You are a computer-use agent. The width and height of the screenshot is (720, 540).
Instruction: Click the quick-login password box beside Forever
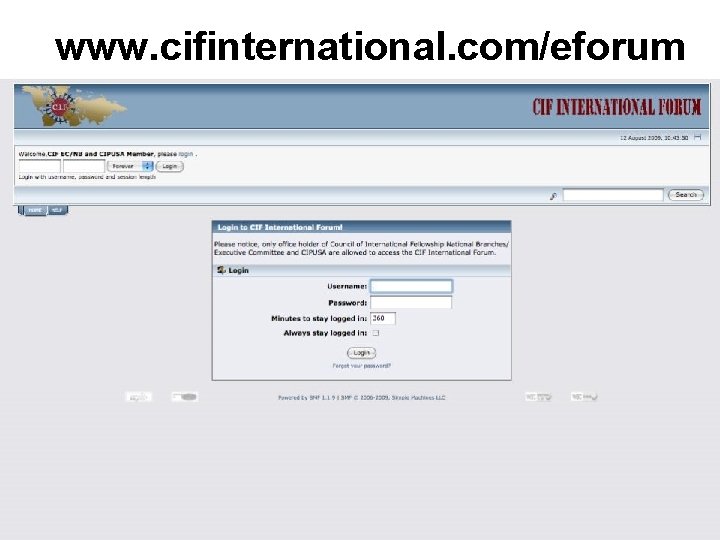pyautogui.click(x=84, y=166)
